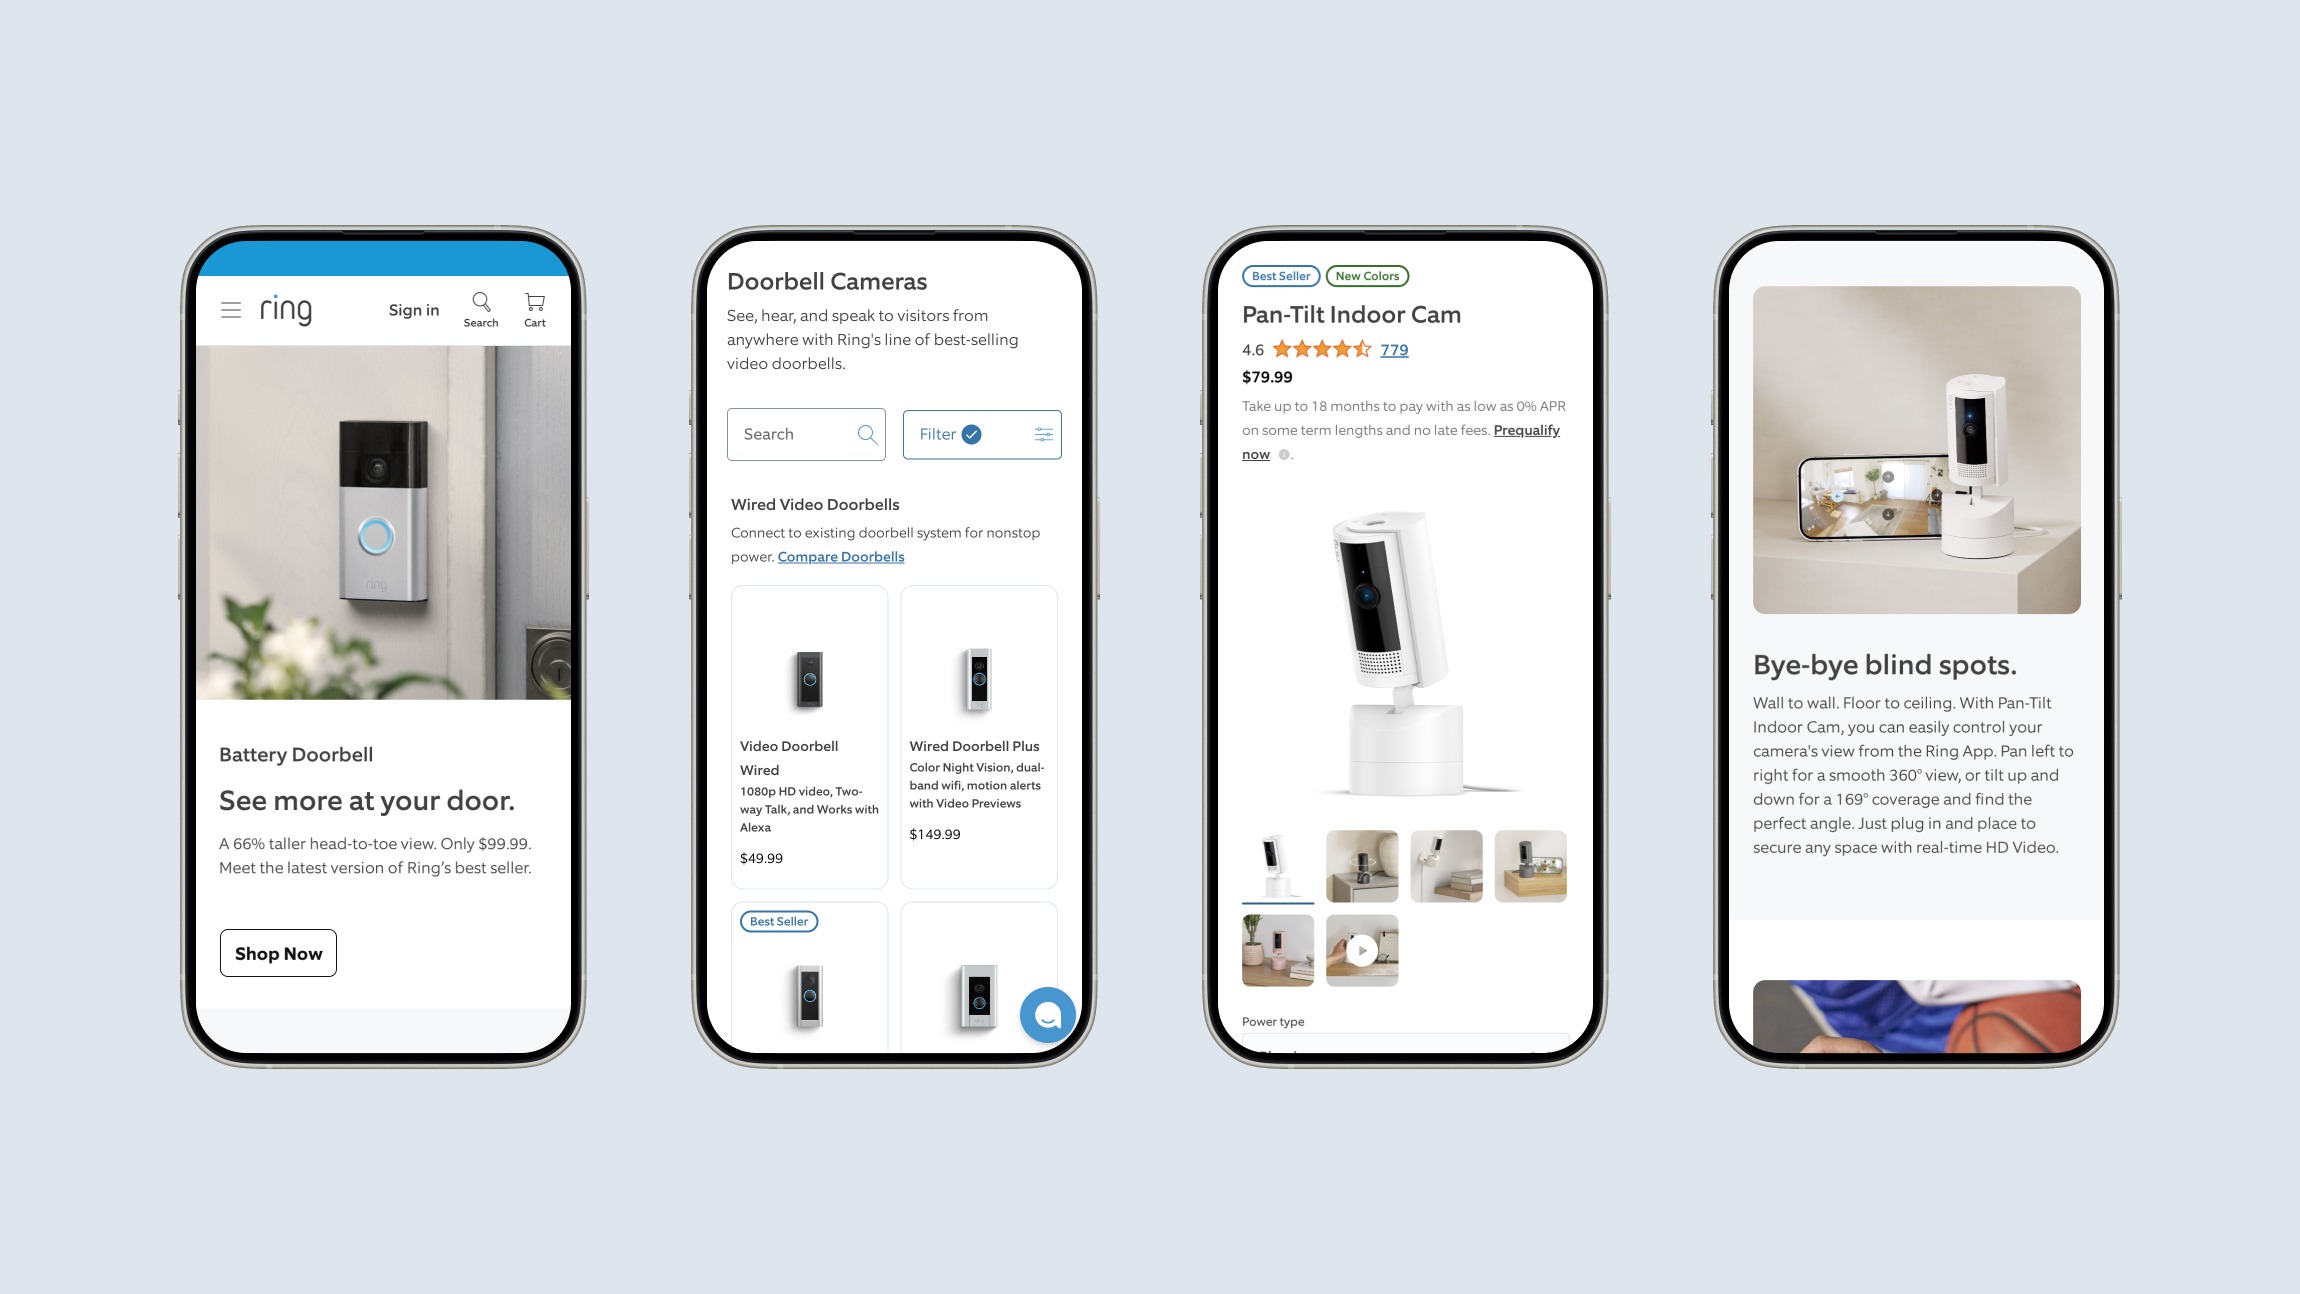2300x1294 pixels.
Task: Click Shop Now button on Battery Doorbell
Action: tap(280, 953)
